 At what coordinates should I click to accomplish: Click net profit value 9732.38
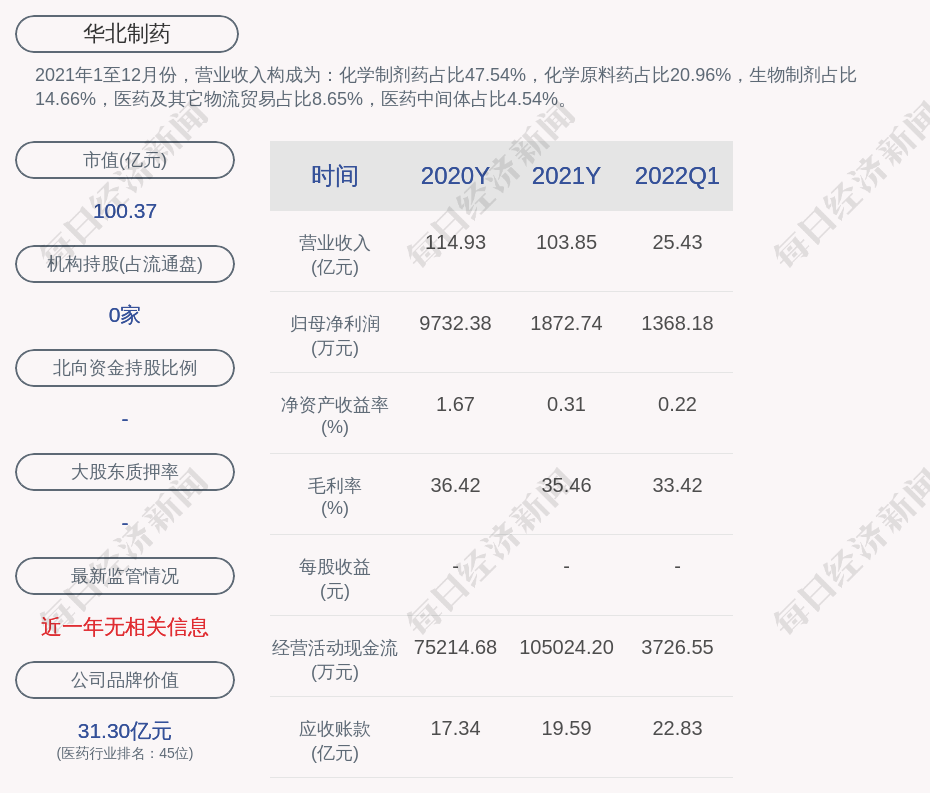455,323
